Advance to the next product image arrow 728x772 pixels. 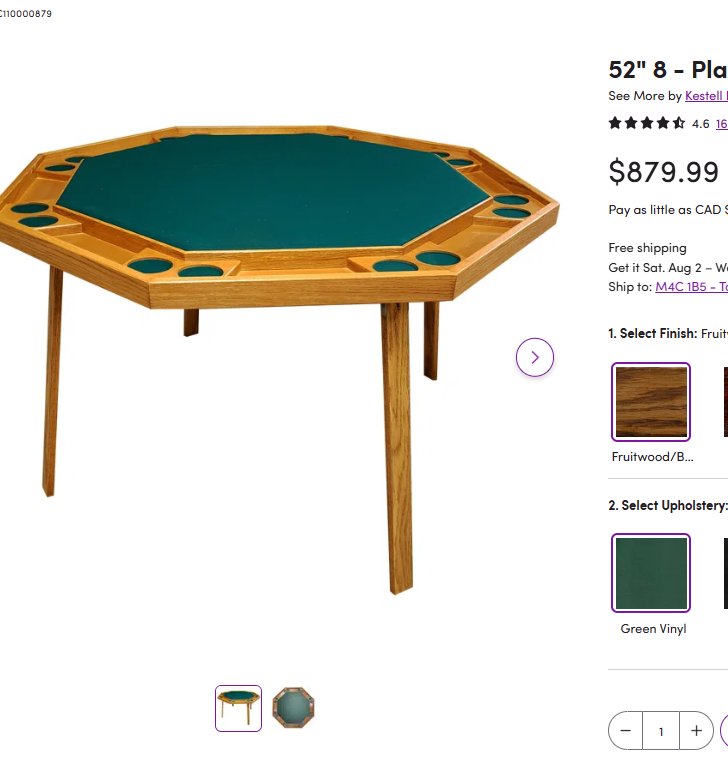(535, 357)
